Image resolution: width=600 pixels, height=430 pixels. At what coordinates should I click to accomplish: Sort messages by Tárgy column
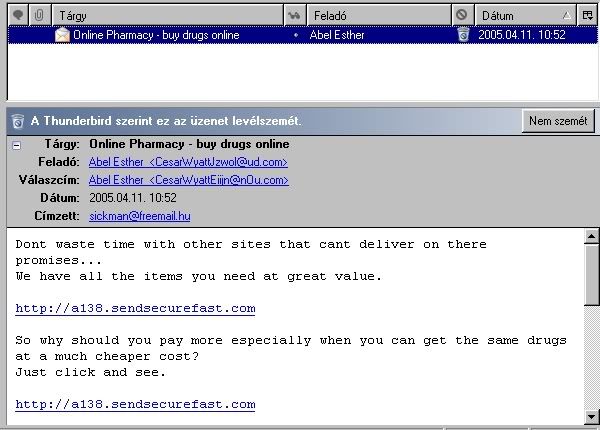(168, 15)
